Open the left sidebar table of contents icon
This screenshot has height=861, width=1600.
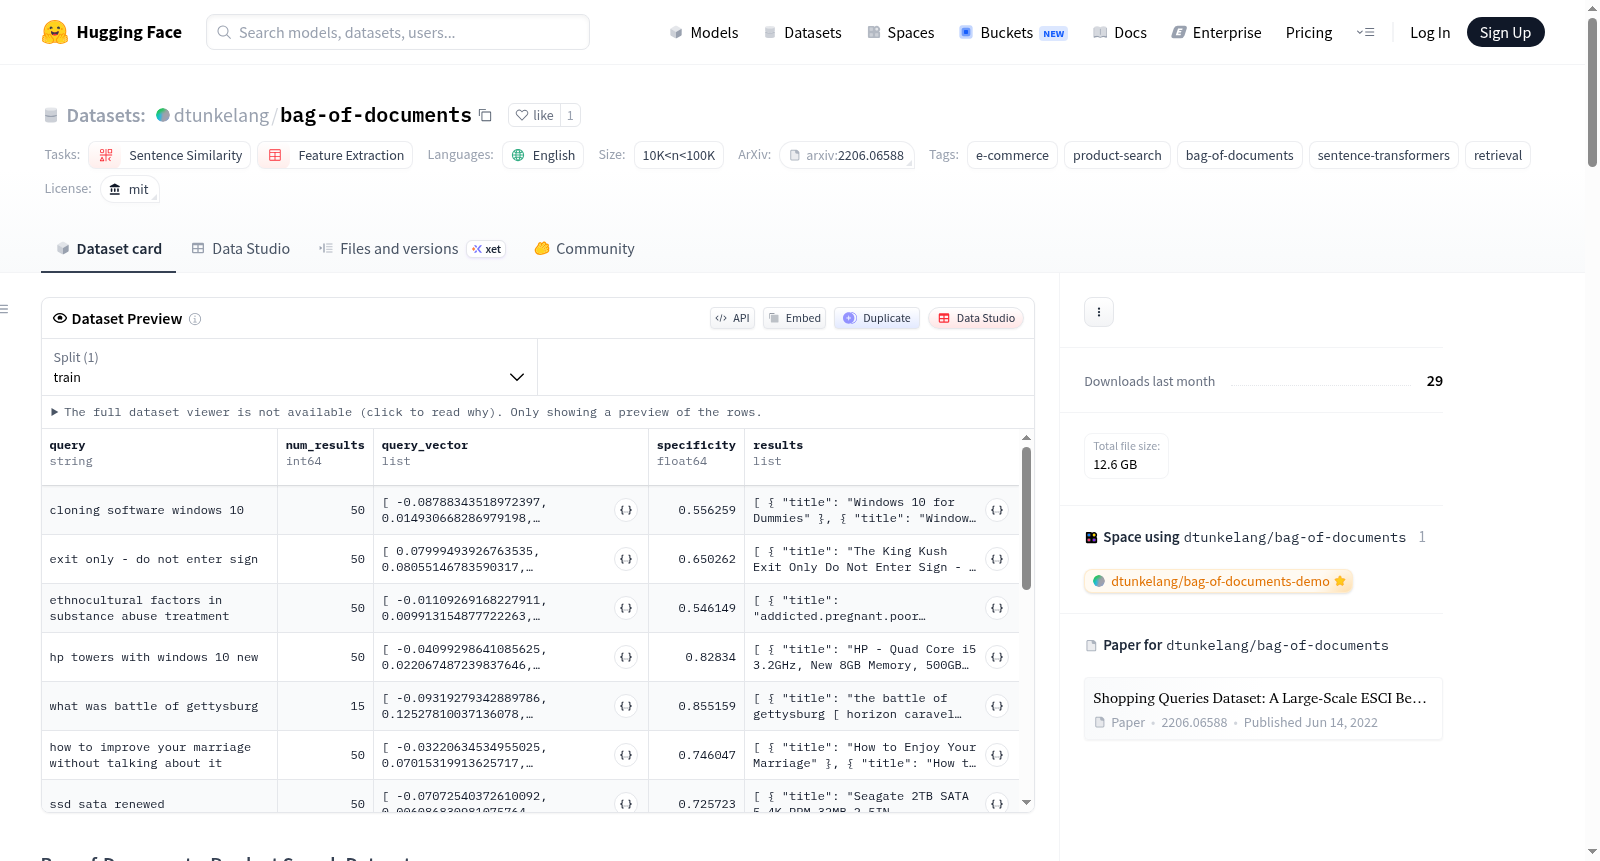tap(4, 309)
